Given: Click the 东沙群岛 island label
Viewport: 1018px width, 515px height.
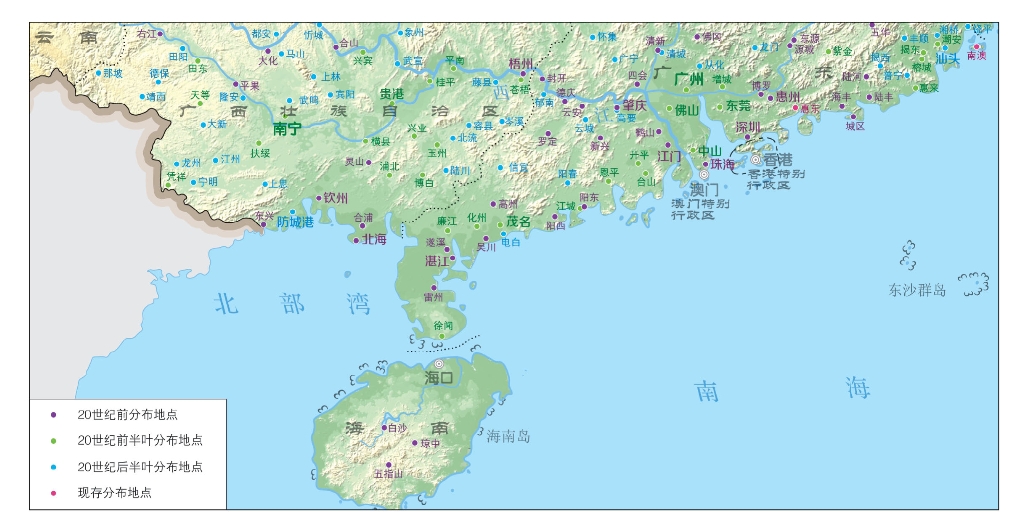Looking at the screenshot, I should (x=917, y=290).
